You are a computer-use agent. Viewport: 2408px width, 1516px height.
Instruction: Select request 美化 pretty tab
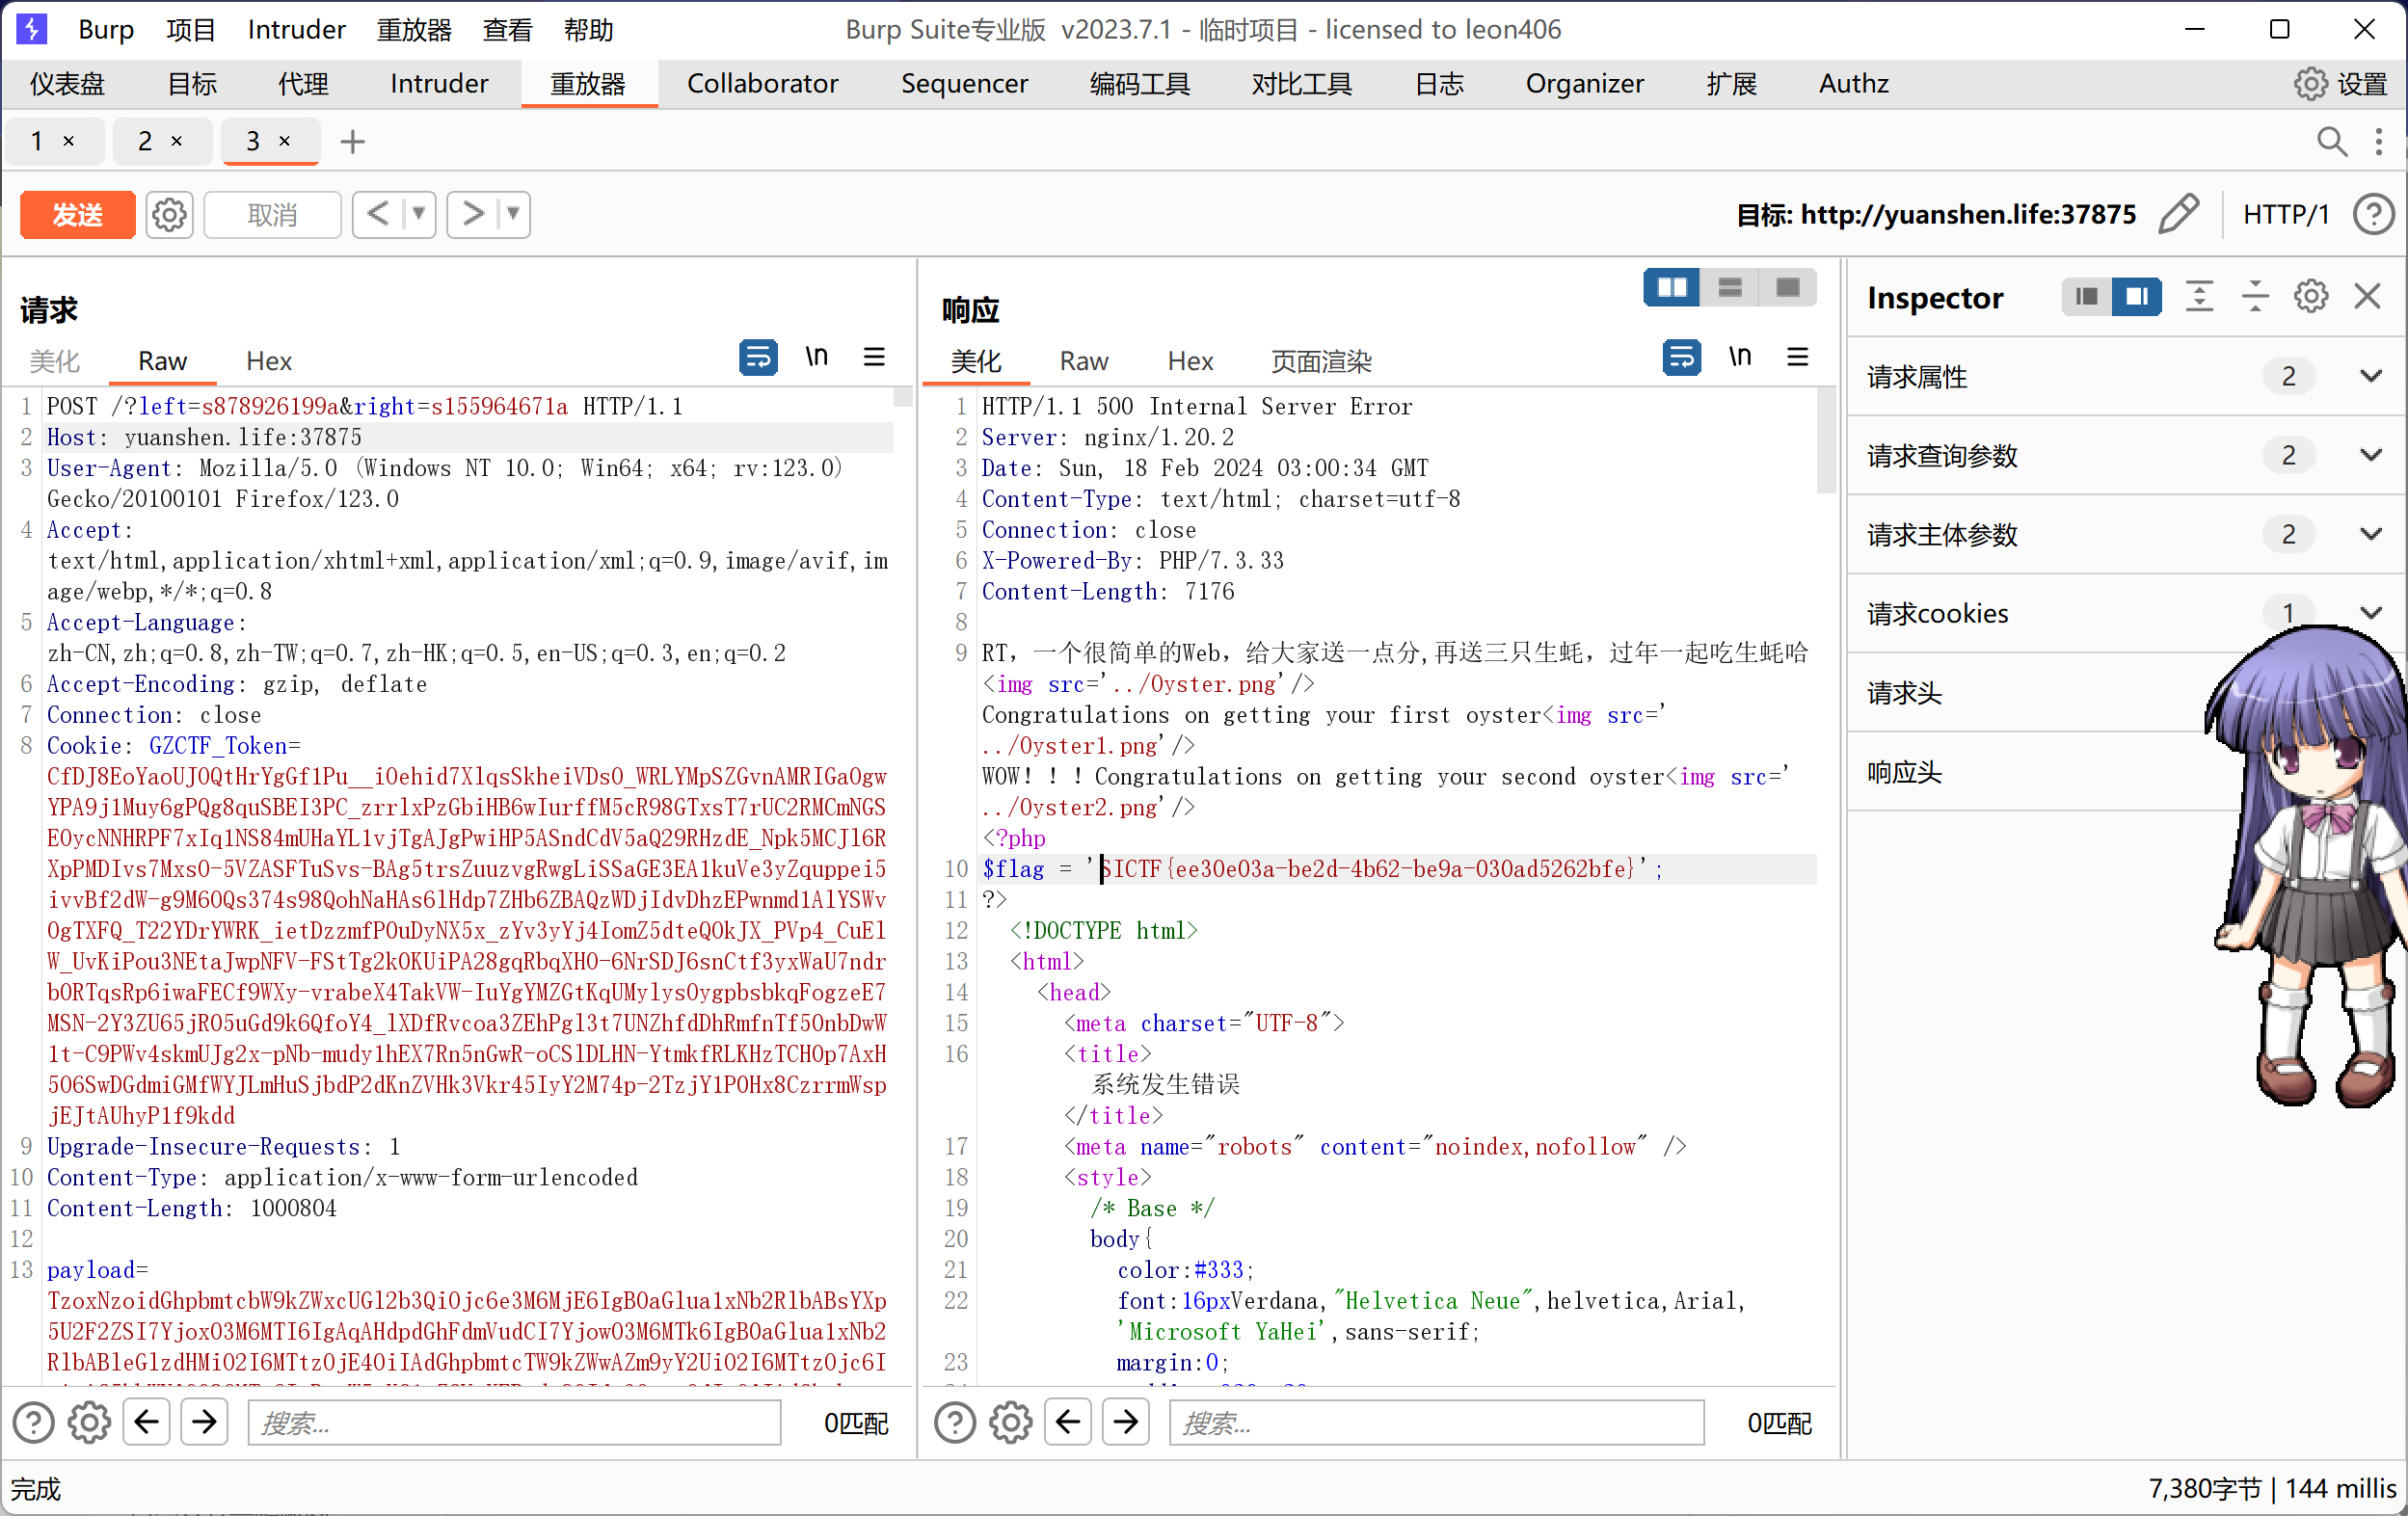click(x=54, y=361)
